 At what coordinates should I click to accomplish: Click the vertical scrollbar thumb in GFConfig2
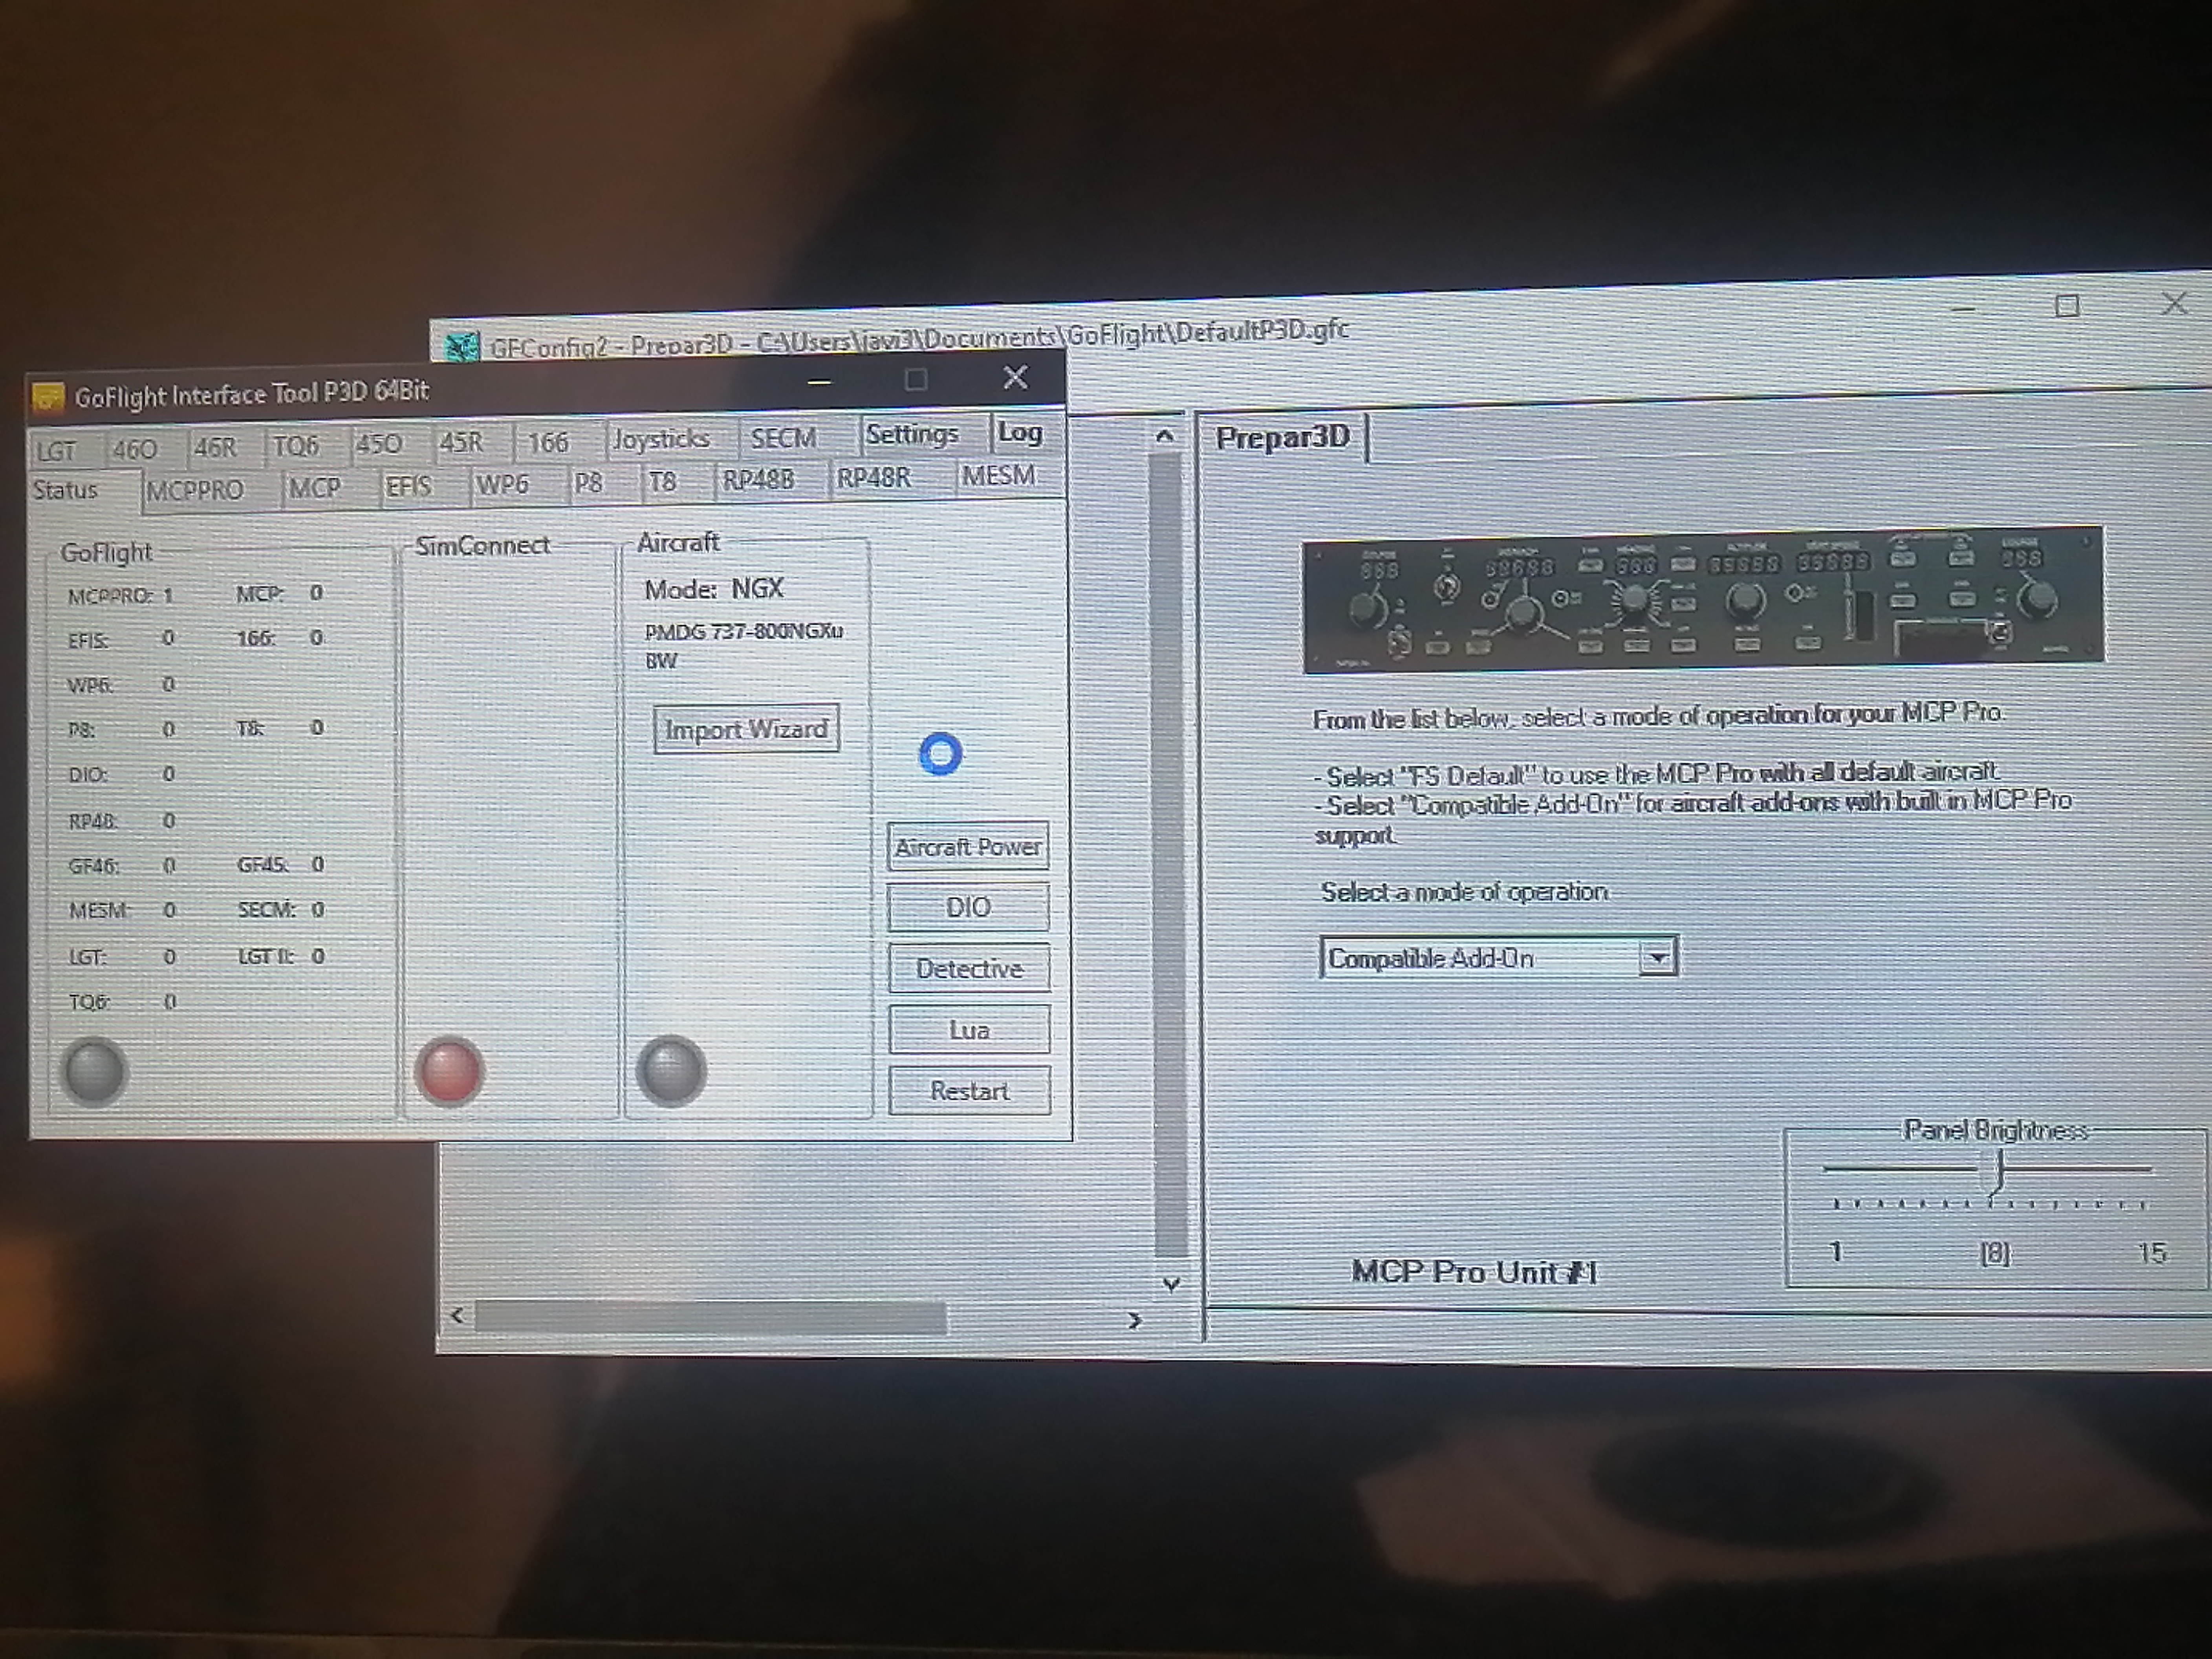click(1169, 855)
